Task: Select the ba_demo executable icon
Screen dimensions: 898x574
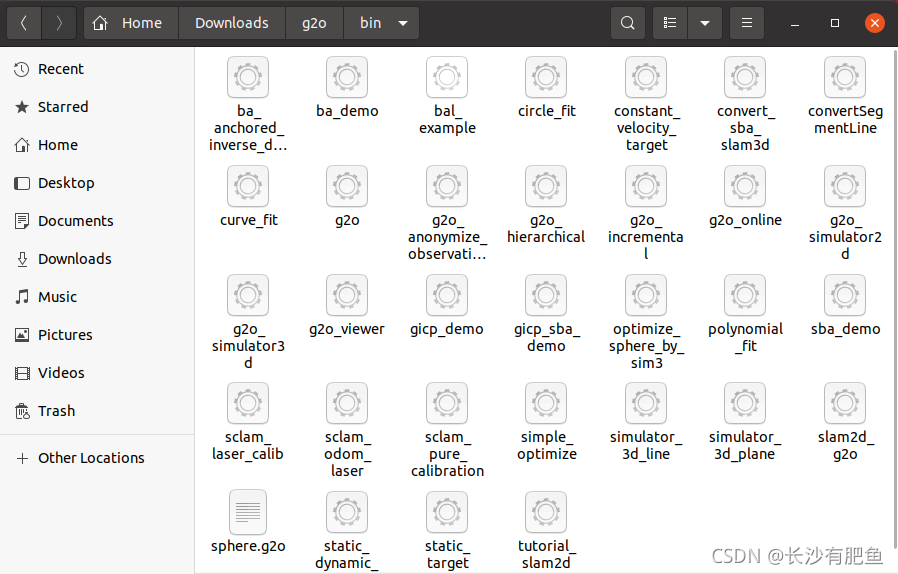Action: (x=347, y=77)
